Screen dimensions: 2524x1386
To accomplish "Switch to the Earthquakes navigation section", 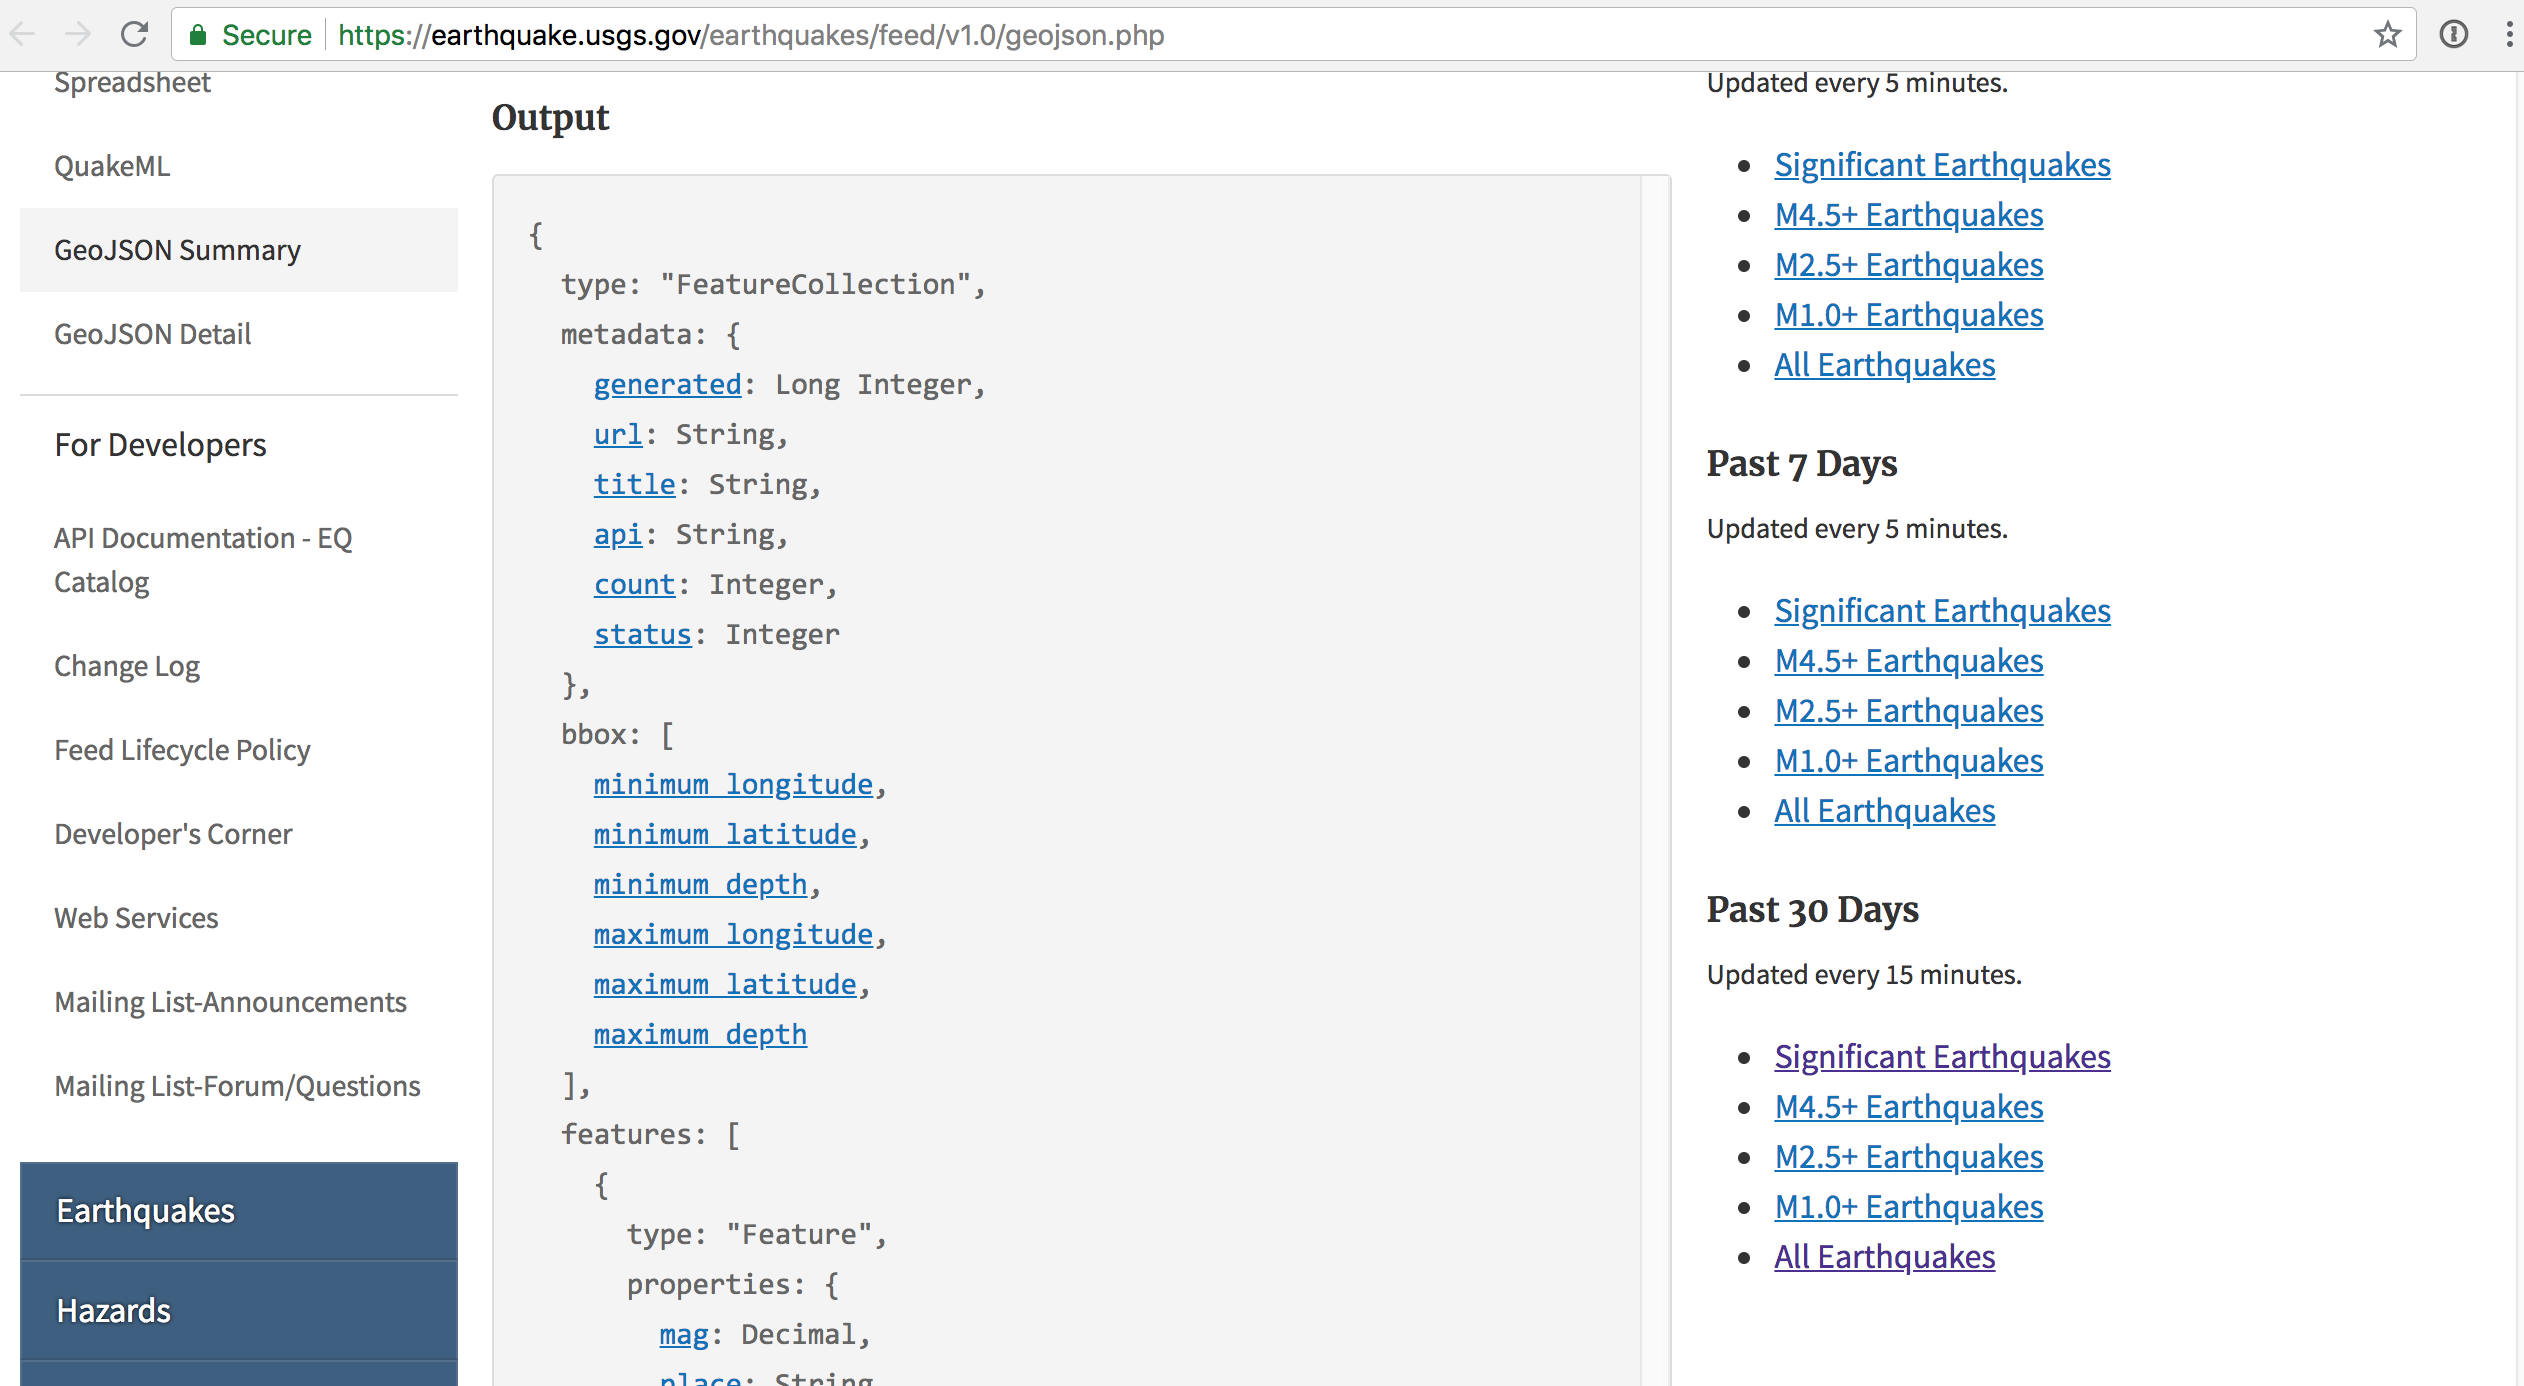I will [x=145, y=1210].
